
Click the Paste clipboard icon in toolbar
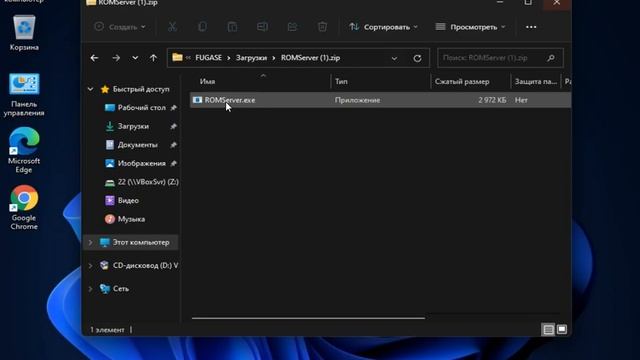click(x=232, y=27)
